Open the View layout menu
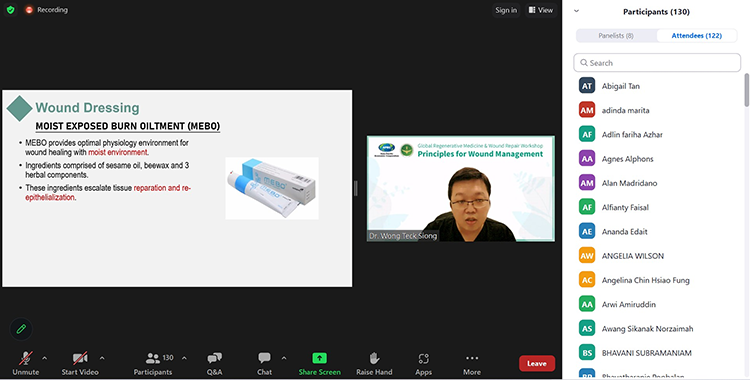The width and height of the screenshot is (750, 380). [540, 10]
